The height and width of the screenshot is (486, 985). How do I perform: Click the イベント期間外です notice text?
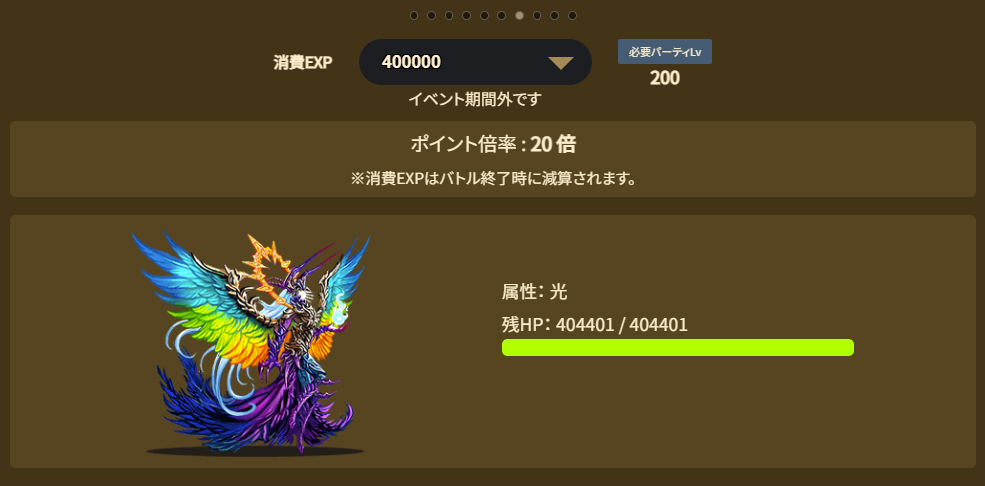coord(475,99)
